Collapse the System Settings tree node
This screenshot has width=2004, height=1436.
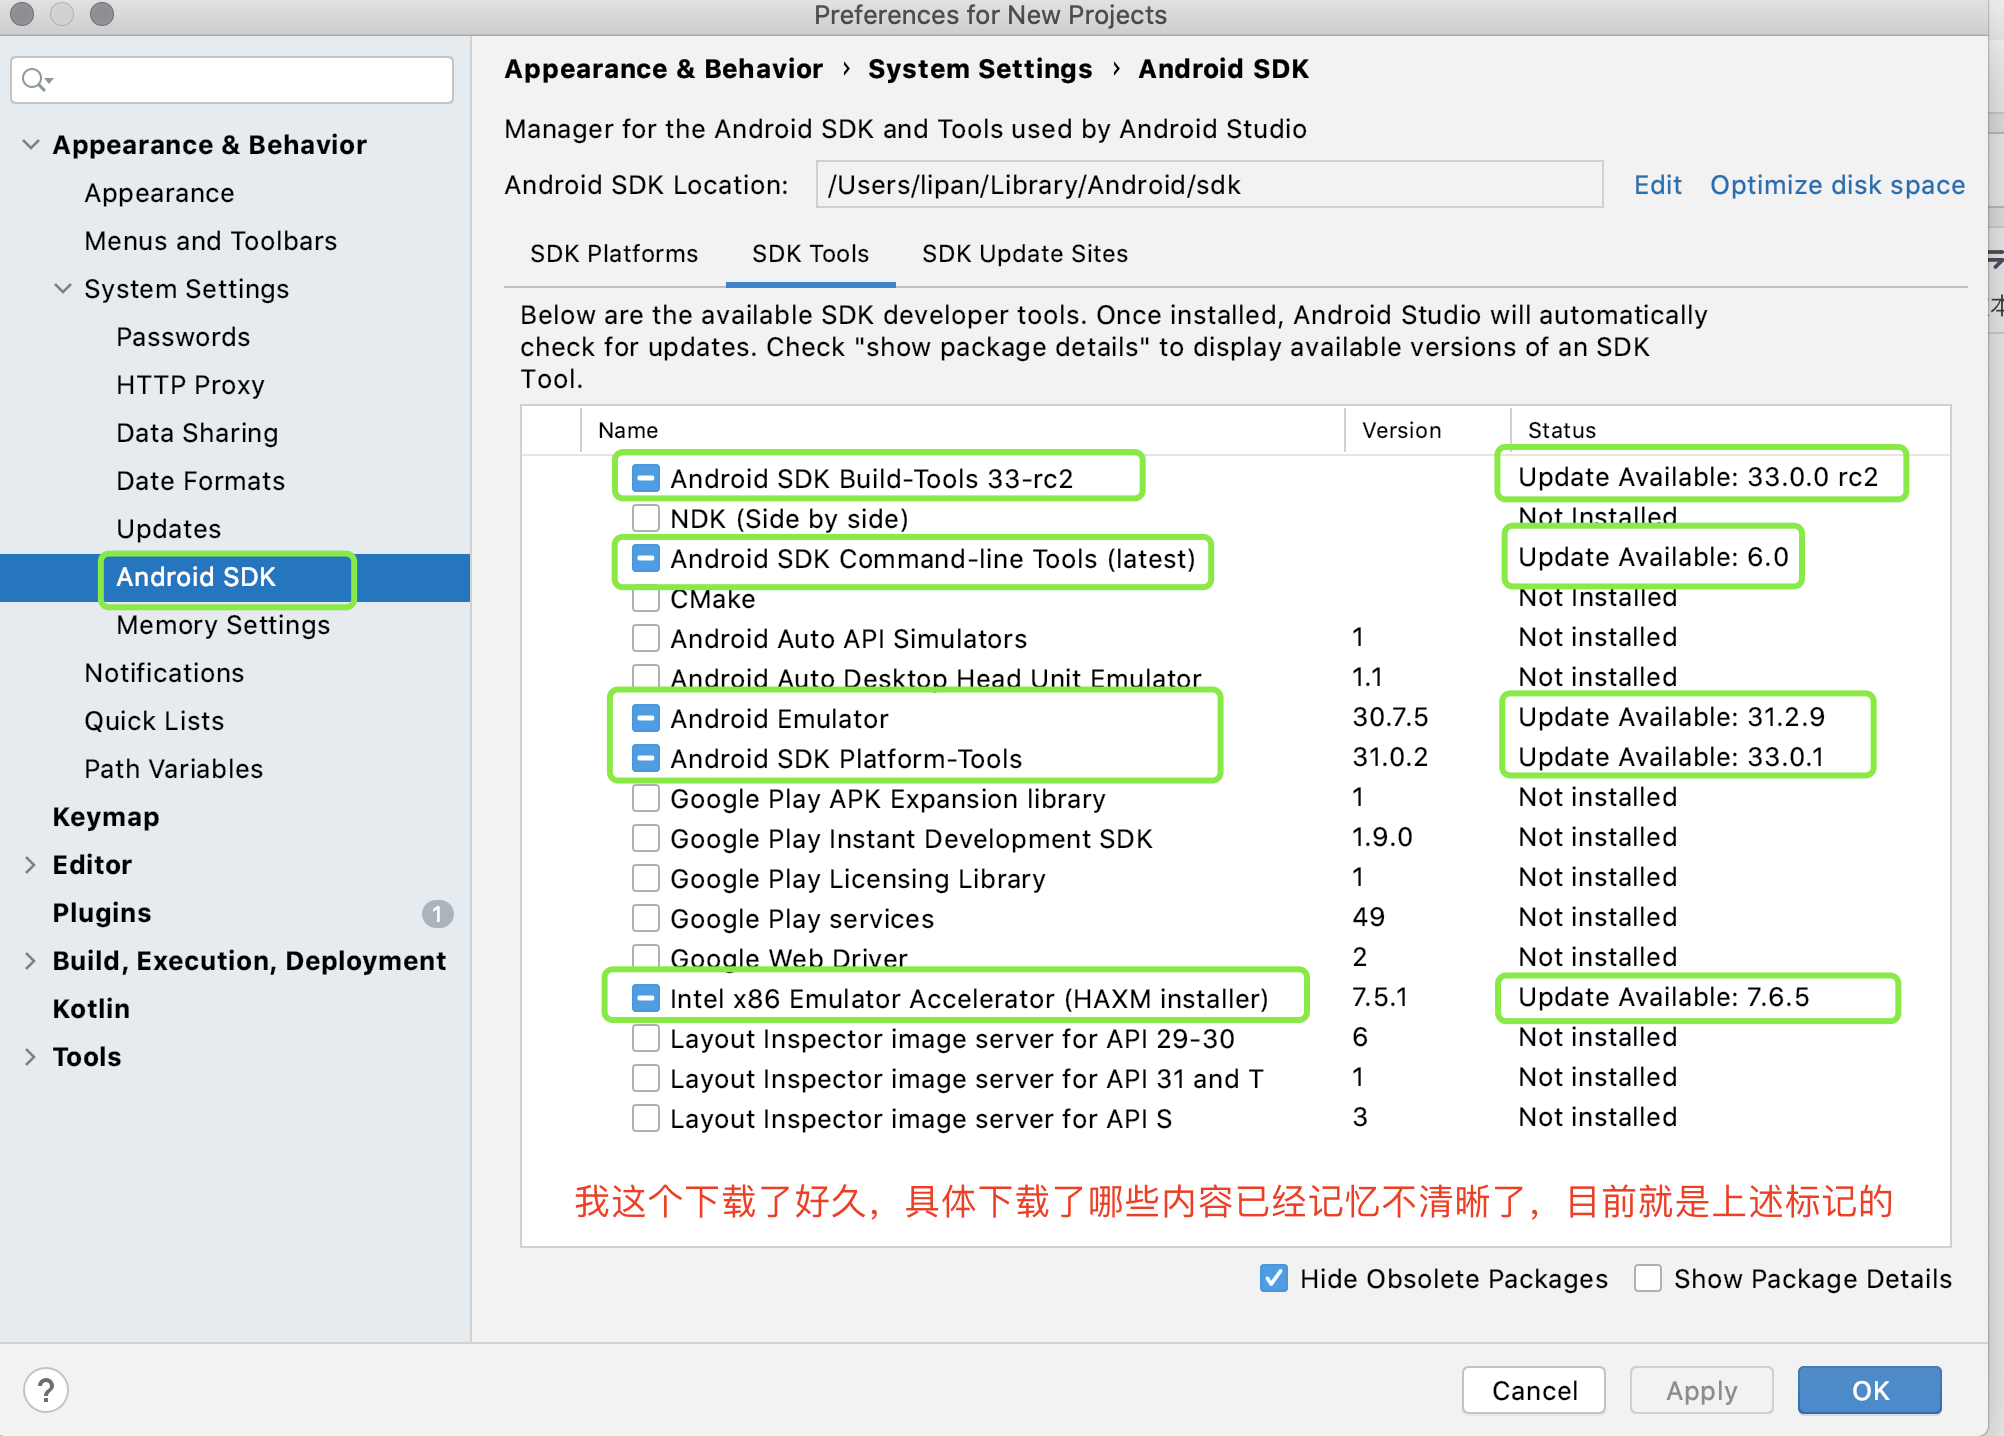[63, 289]
